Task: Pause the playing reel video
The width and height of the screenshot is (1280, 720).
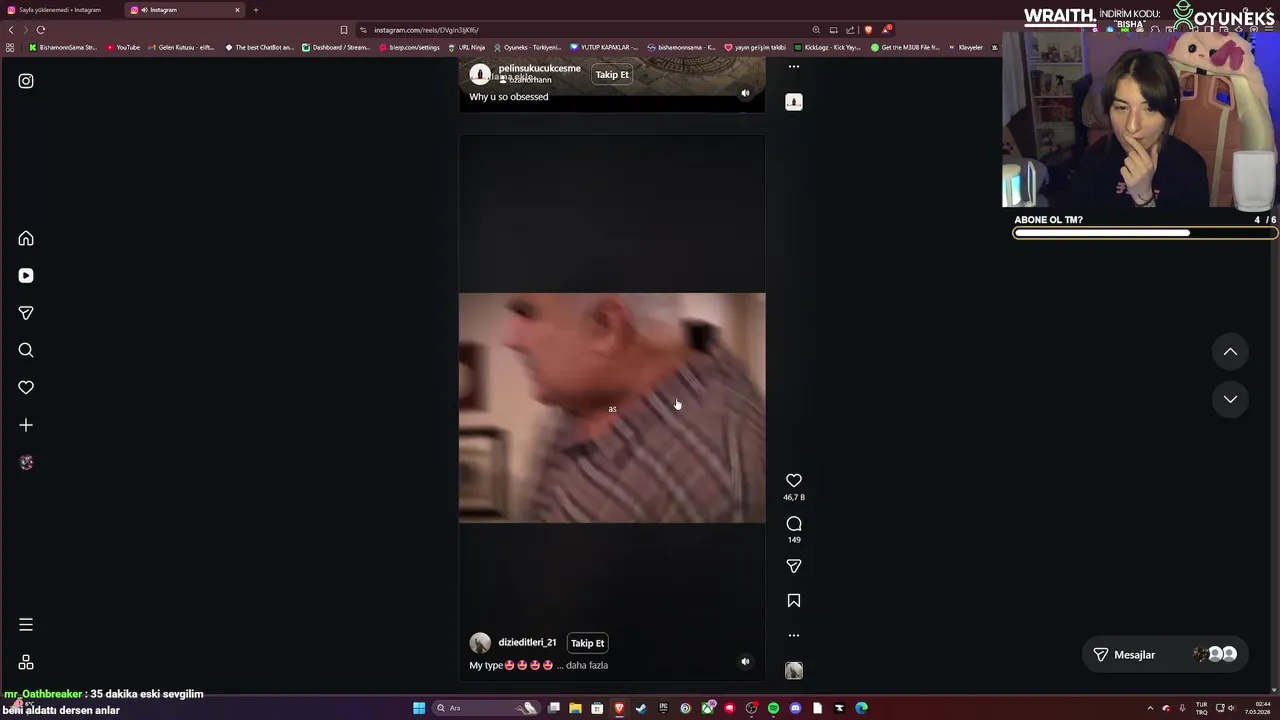Action: [x=612, y=408]
